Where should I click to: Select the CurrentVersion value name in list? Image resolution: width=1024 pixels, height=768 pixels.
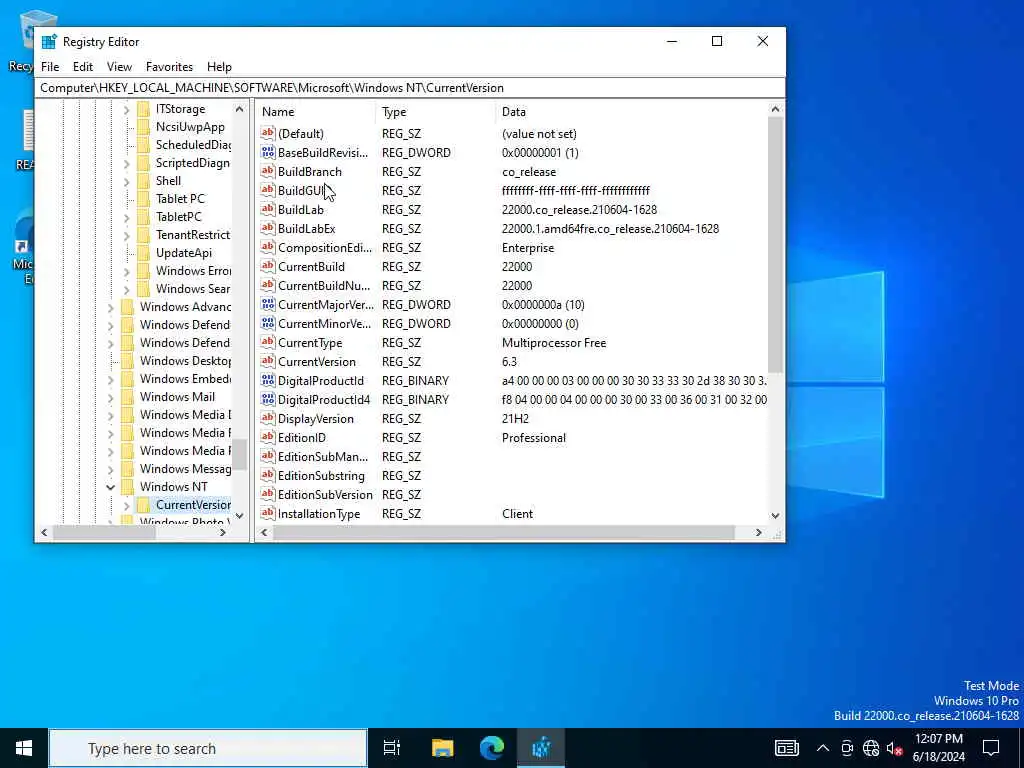pyautogui.click(x=317, y=361)
